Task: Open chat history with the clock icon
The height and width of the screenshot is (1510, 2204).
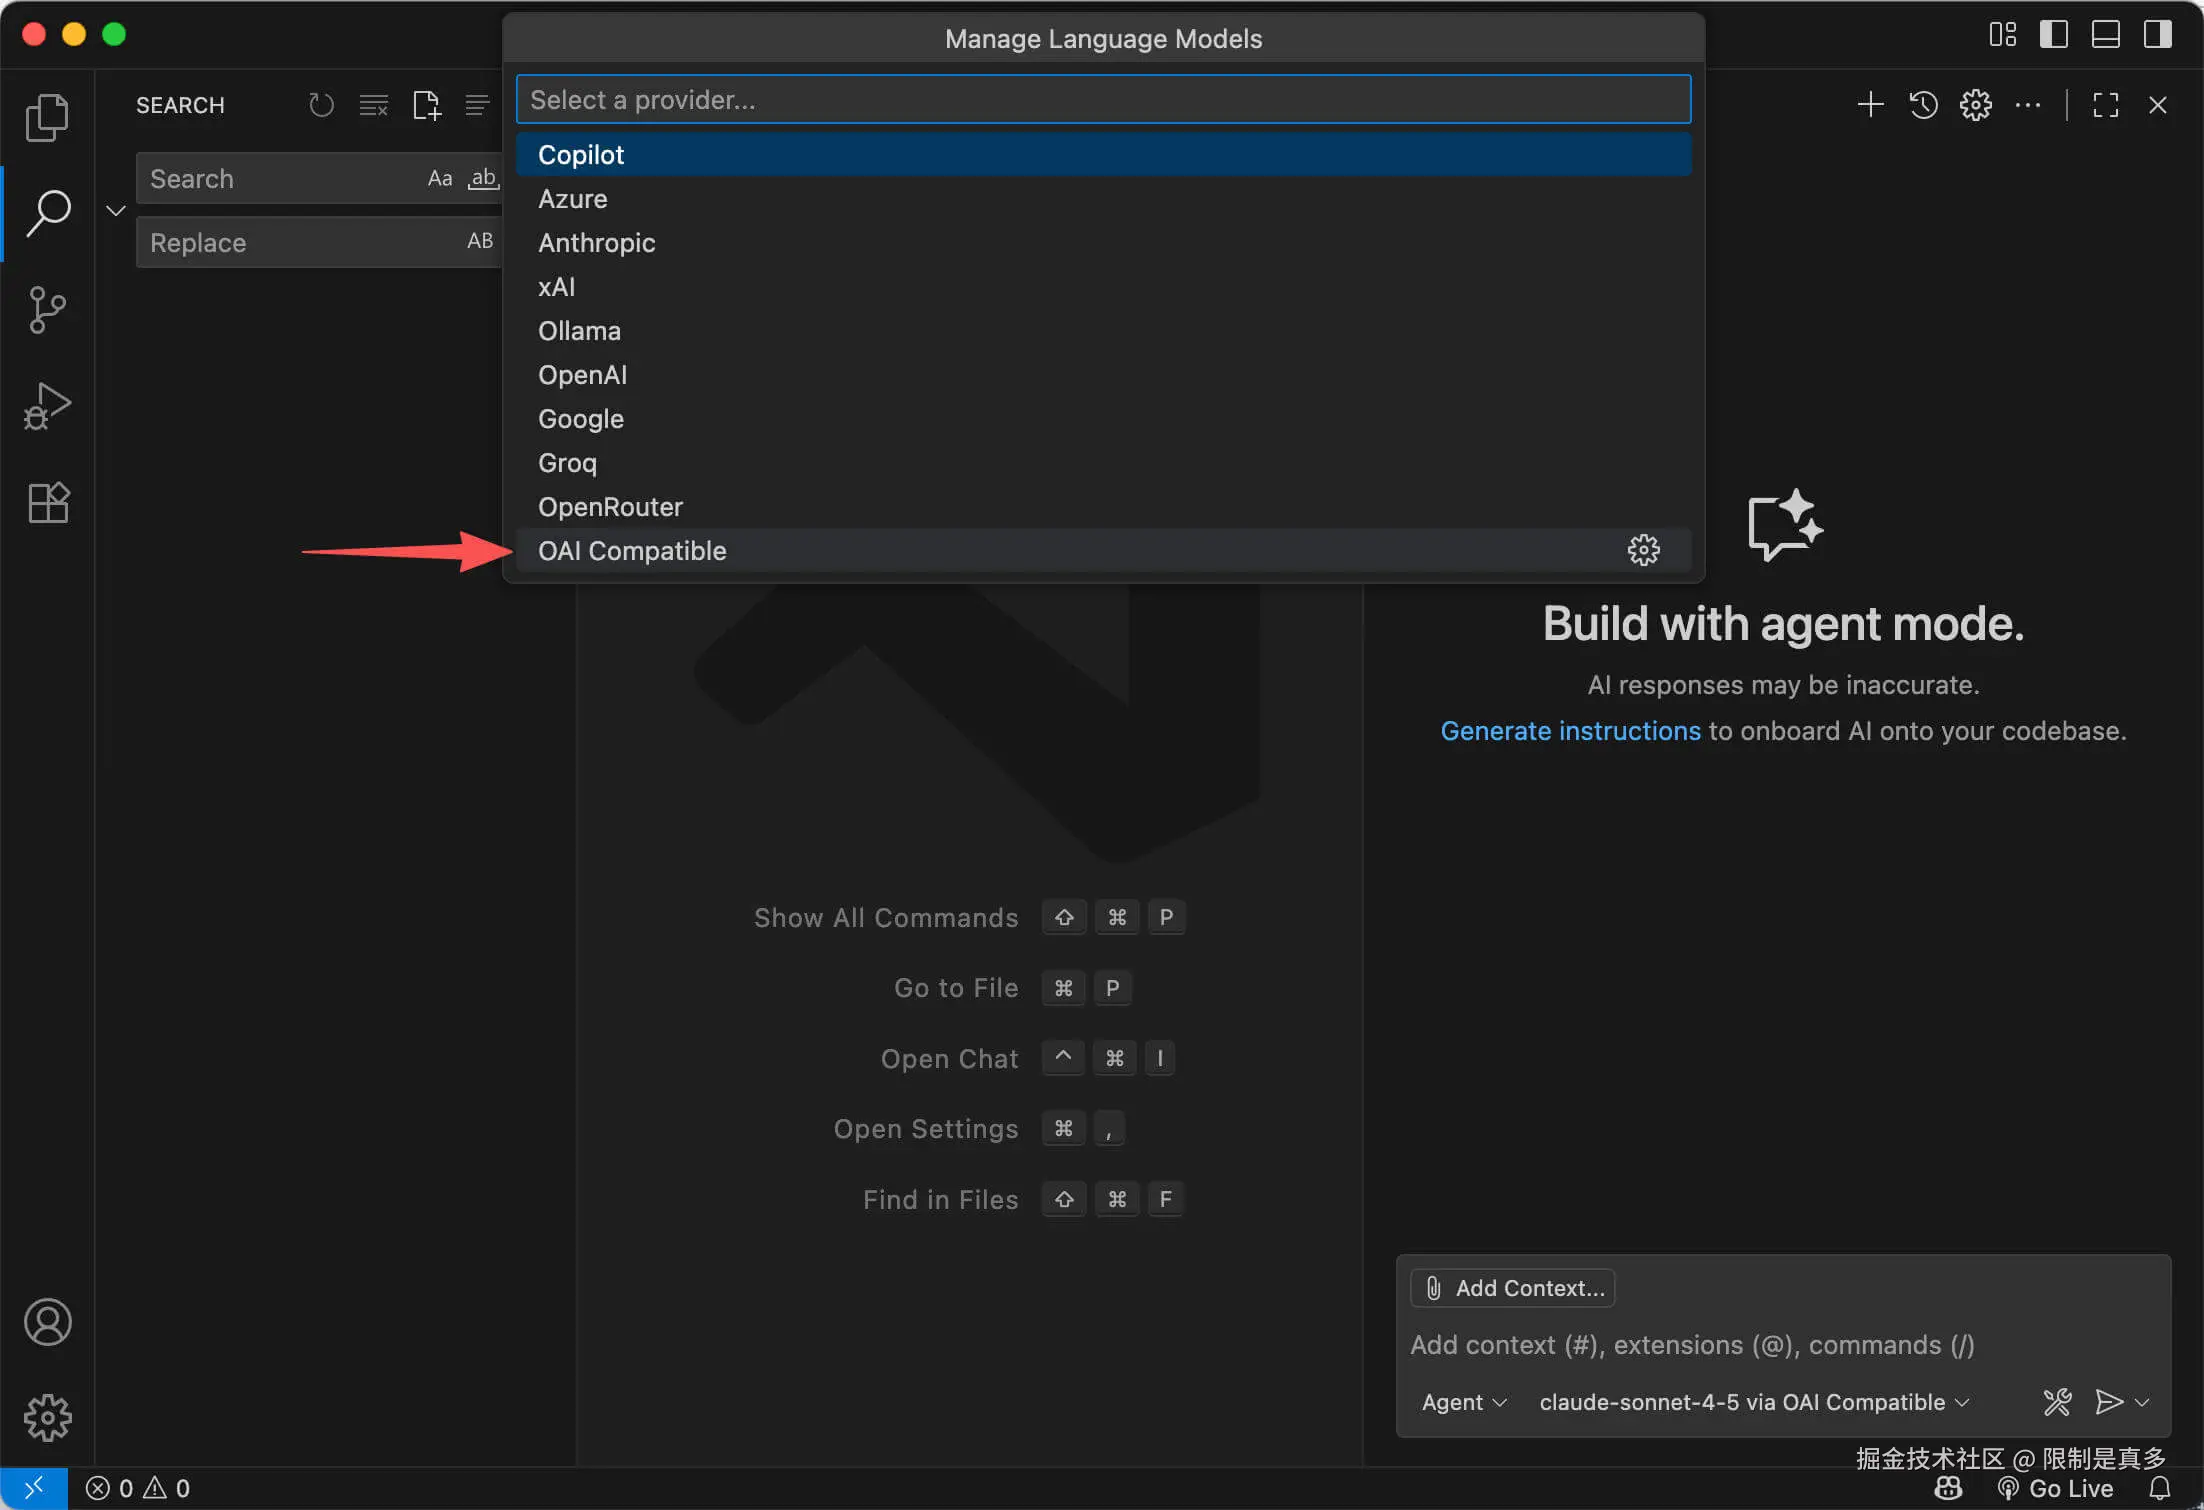Action: [1923, 105]
